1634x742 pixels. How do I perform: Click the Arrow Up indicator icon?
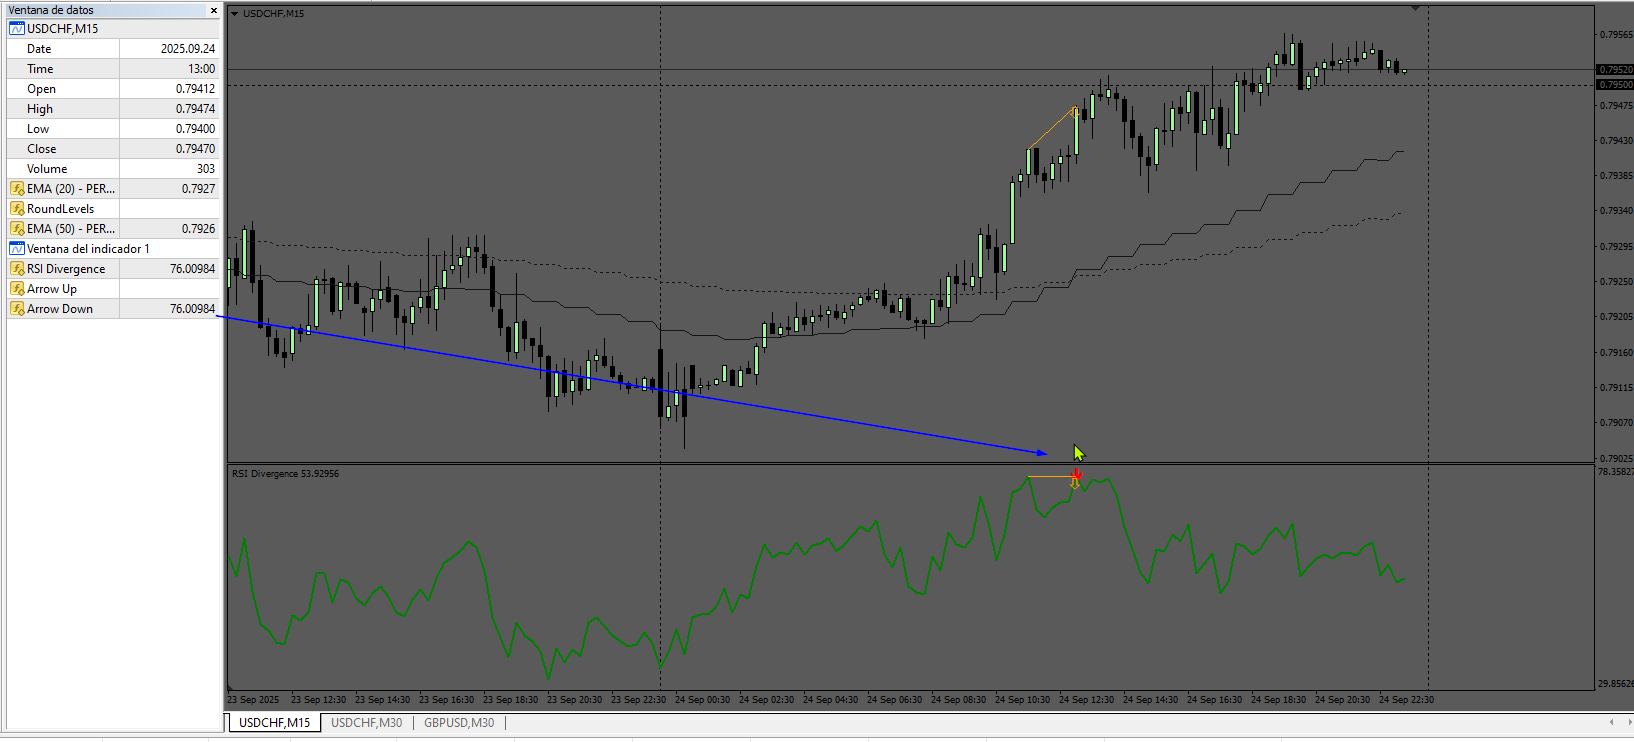pos(17,289)
